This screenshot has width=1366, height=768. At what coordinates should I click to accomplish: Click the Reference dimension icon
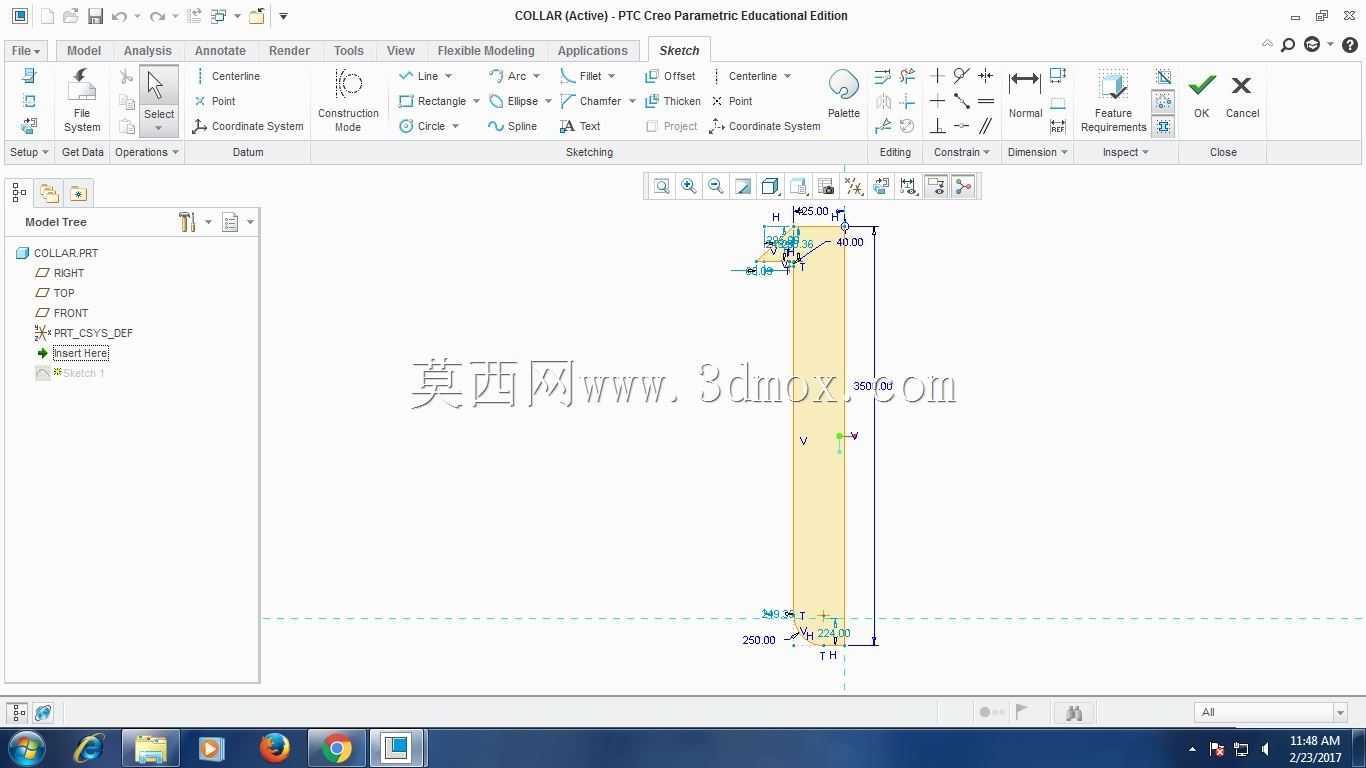[x=1057, y=126]
